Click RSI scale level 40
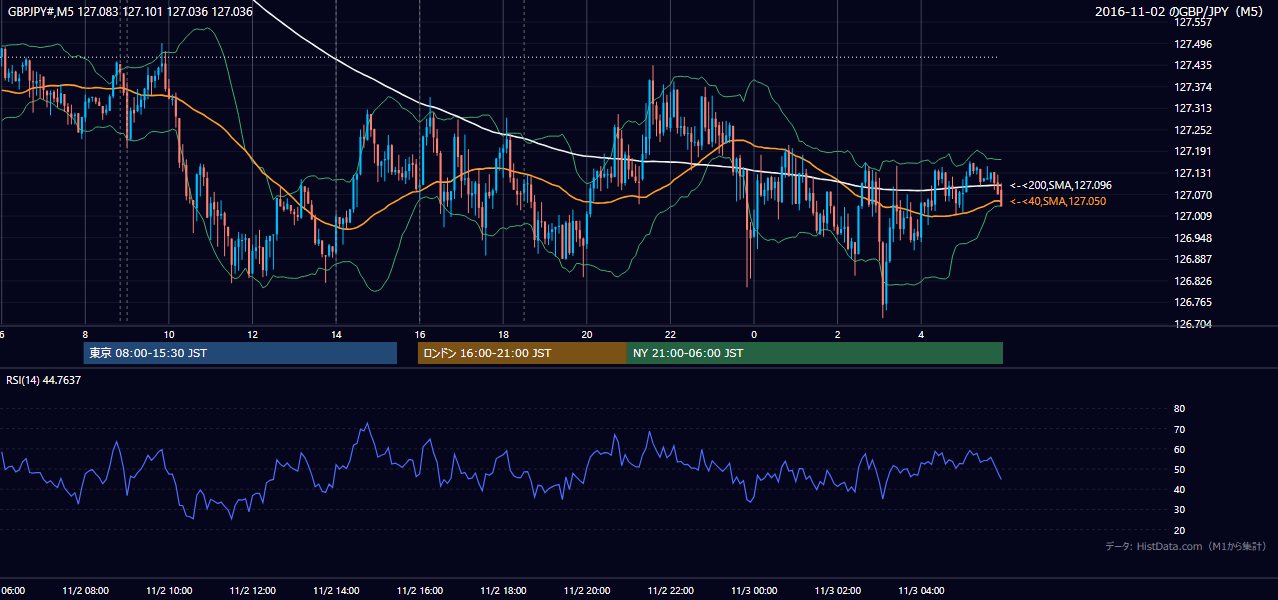 point(1179,489)
